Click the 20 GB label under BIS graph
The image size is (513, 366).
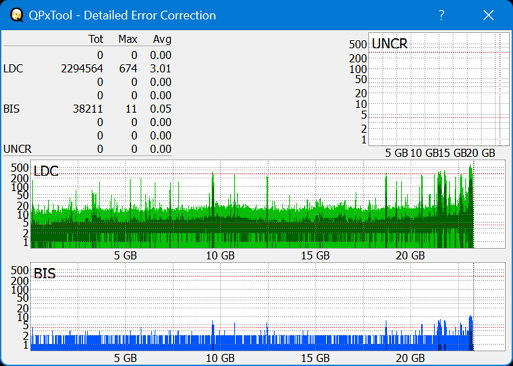click(410, 358)
